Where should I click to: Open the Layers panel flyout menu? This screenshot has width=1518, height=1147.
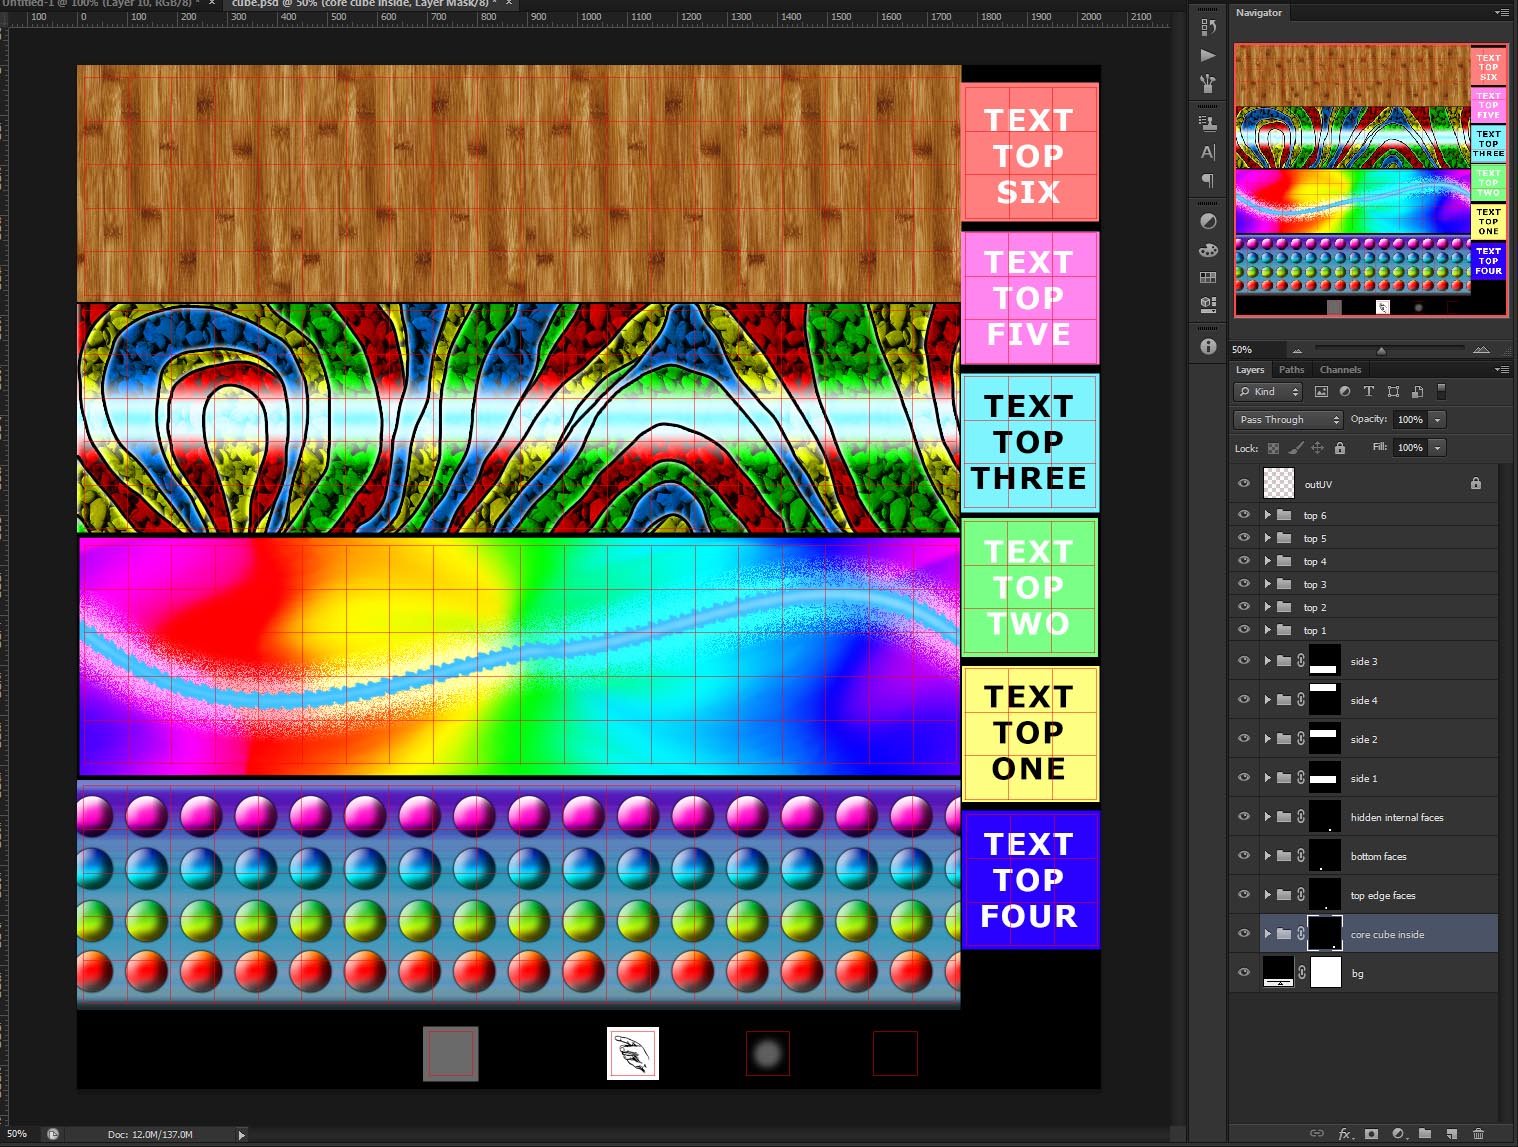[1501, 370]
